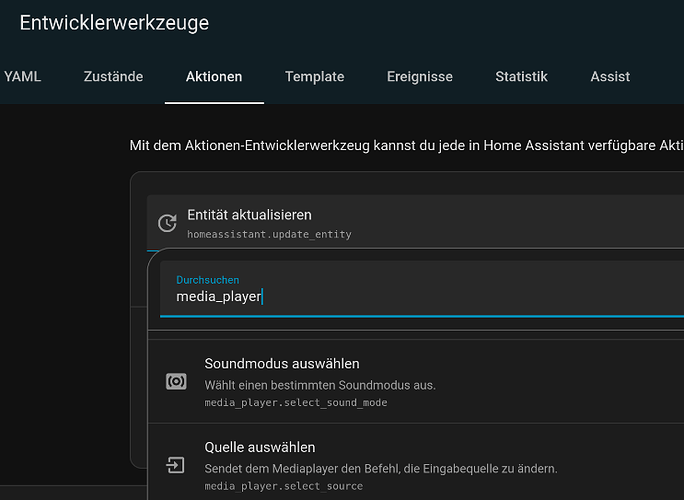Click the Durchsuchen search field
684x500 pixels.
pyautogui.click(x=422, y=289)
